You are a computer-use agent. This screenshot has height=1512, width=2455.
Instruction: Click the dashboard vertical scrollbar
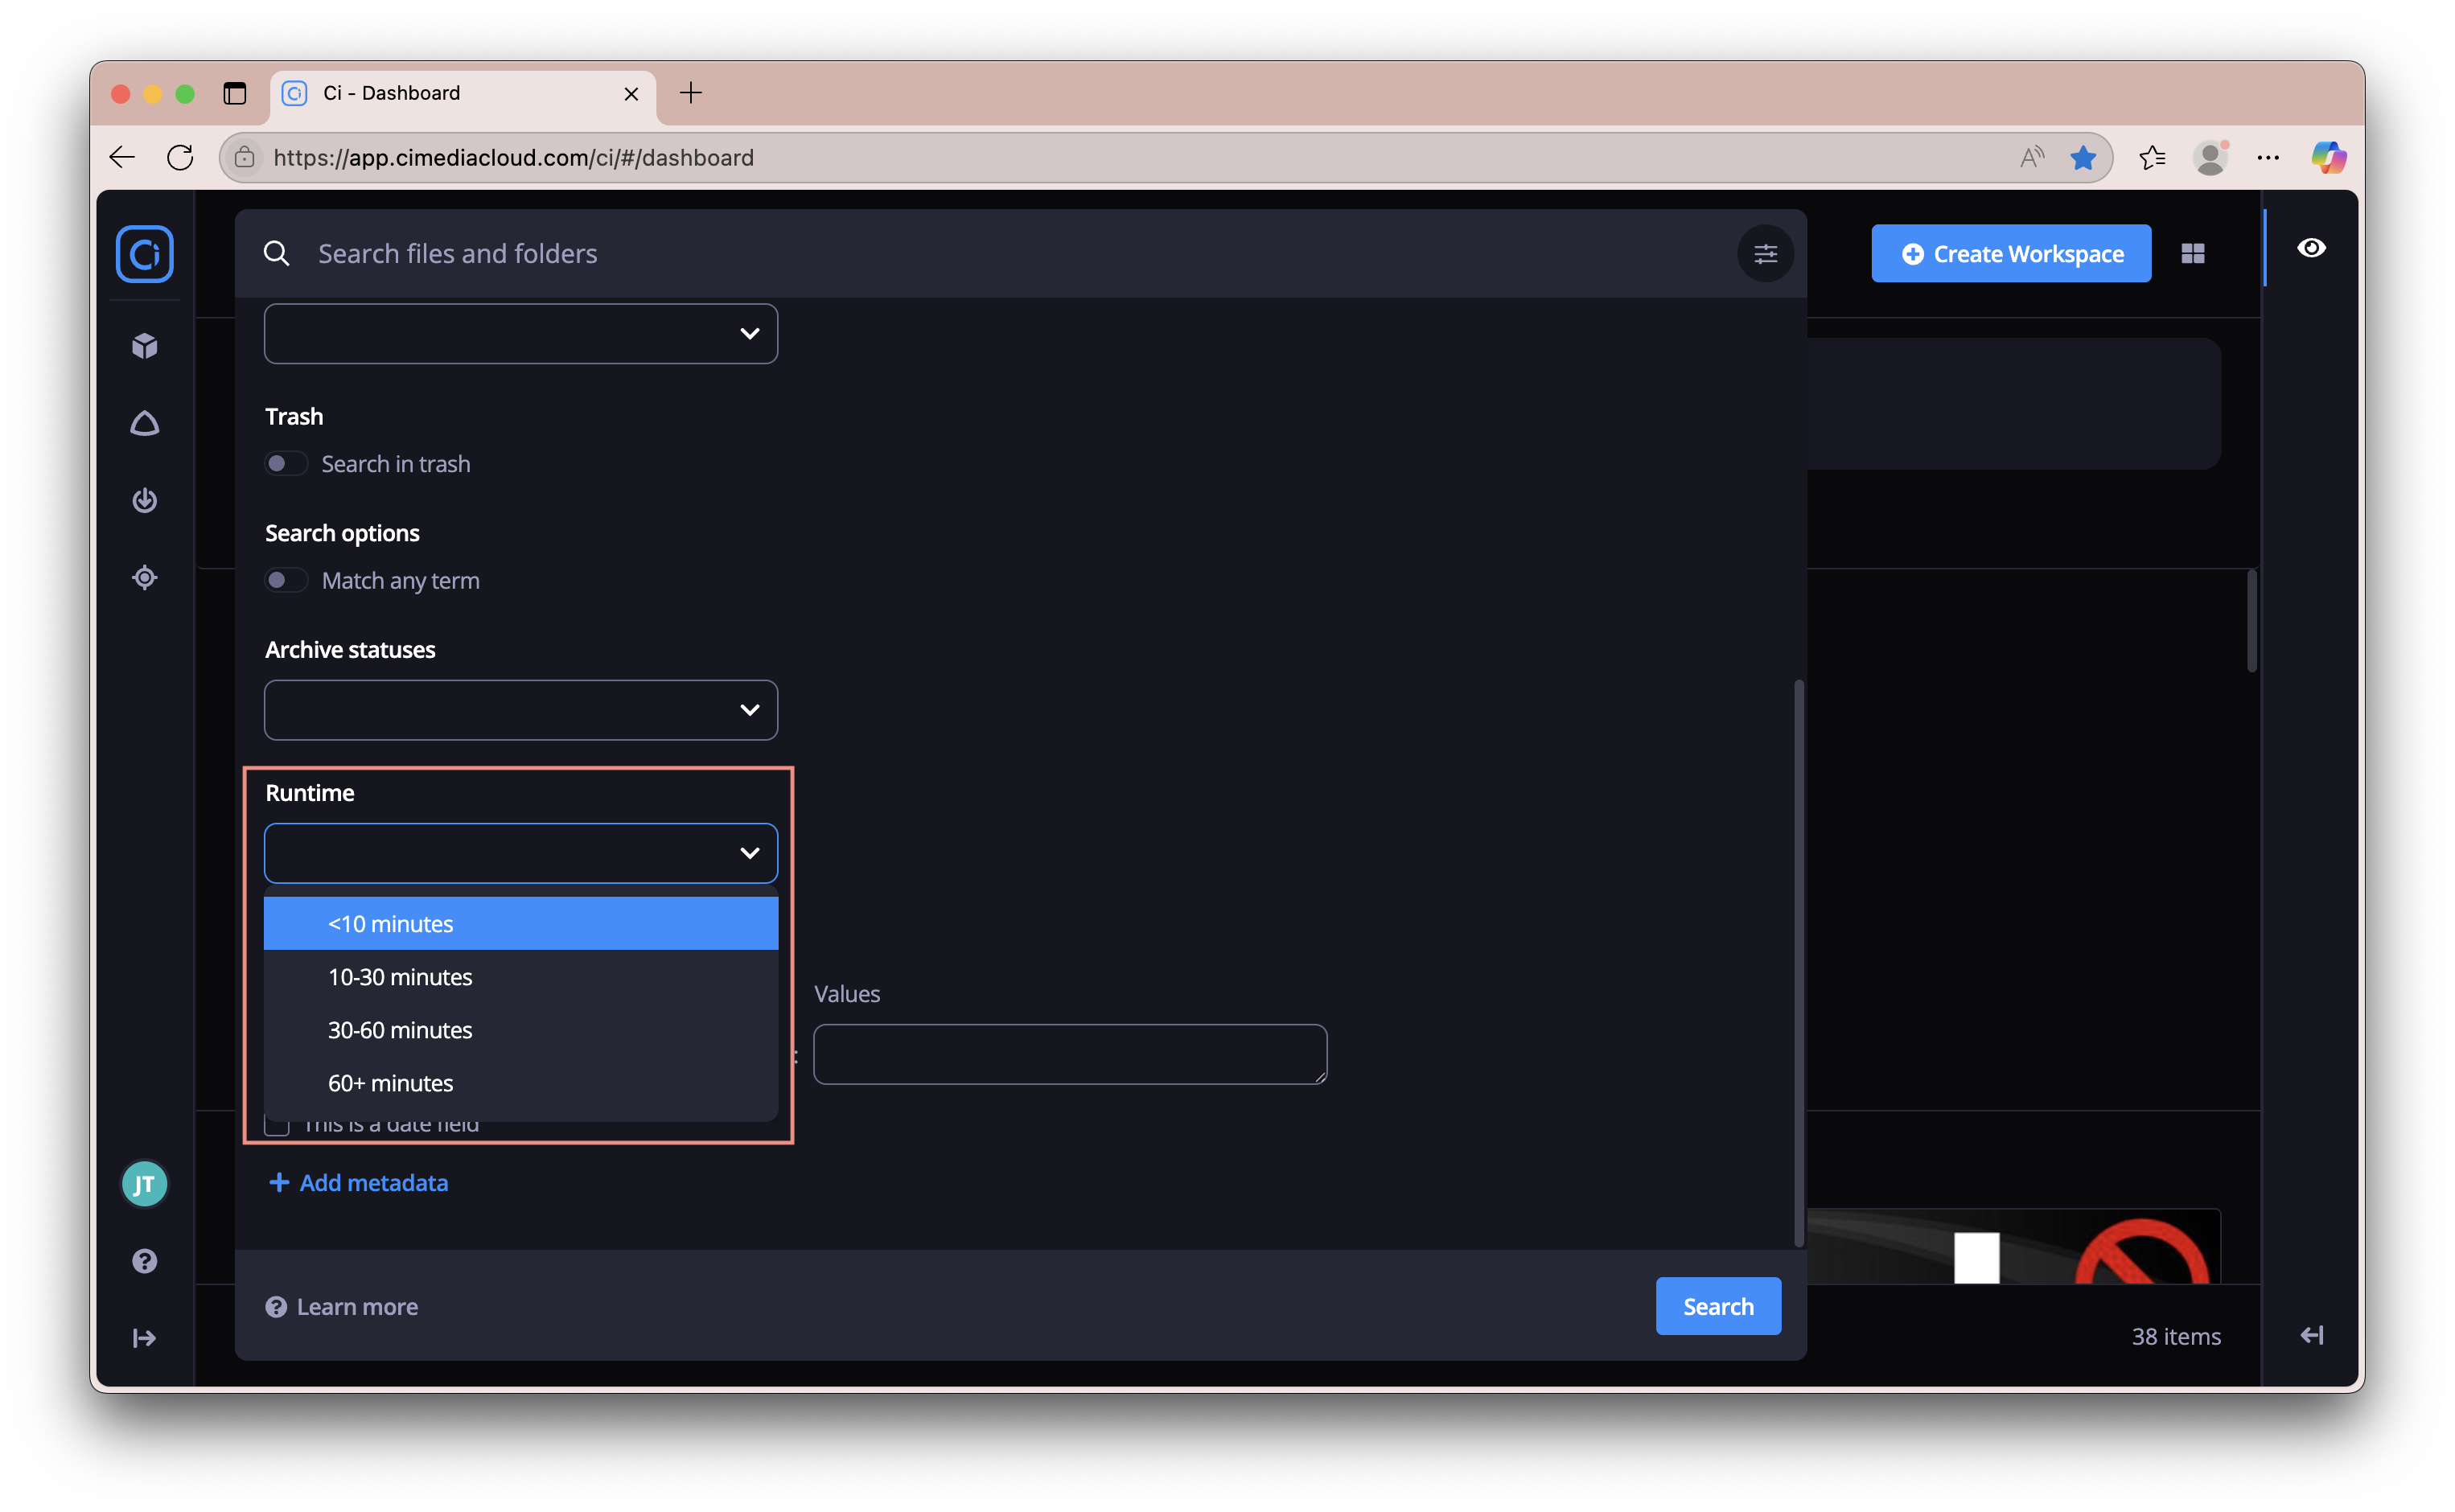[2252, 620]
